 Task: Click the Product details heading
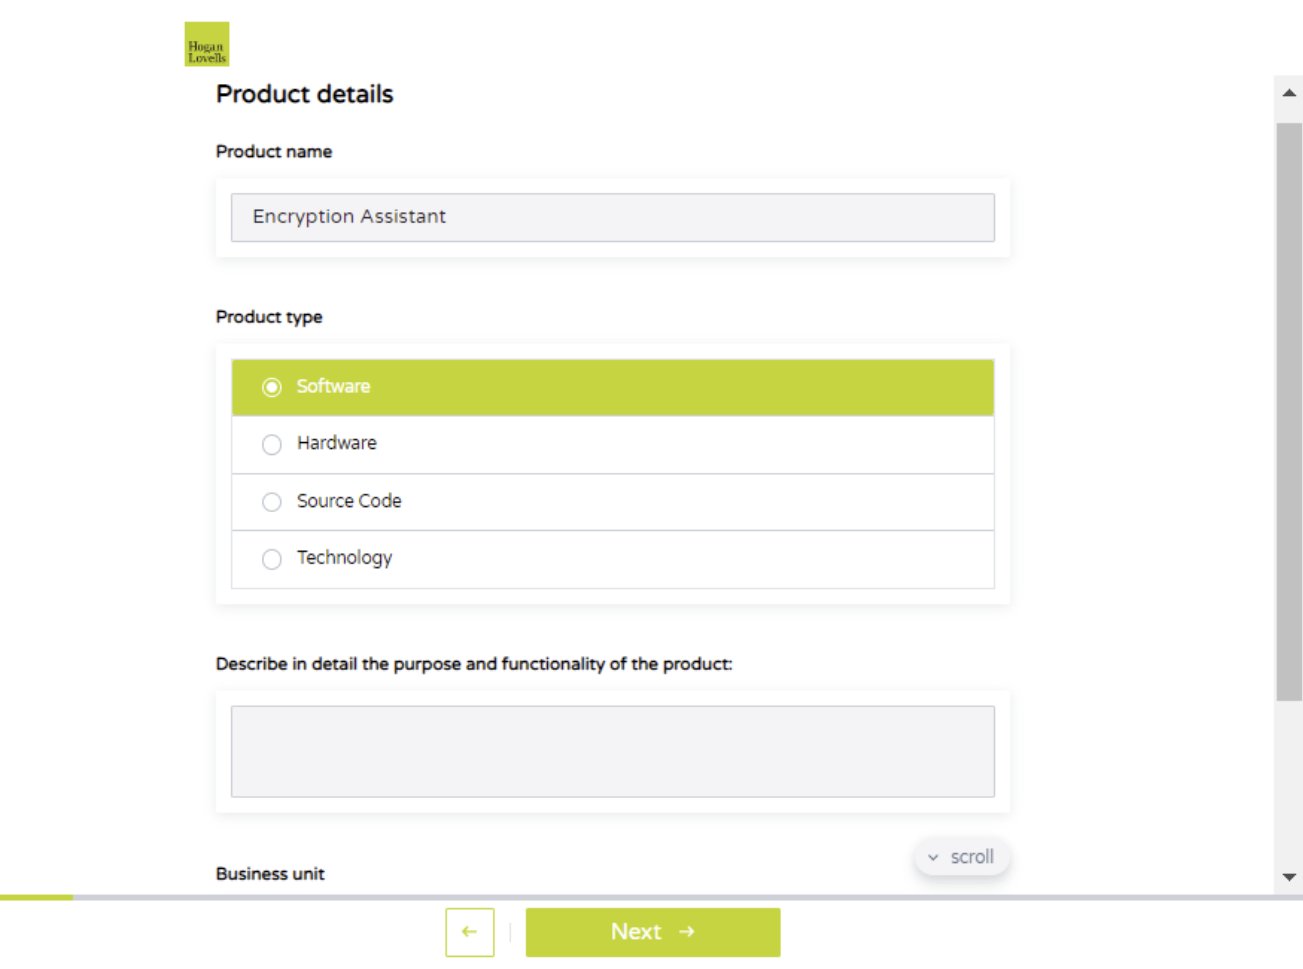[304, 94]
